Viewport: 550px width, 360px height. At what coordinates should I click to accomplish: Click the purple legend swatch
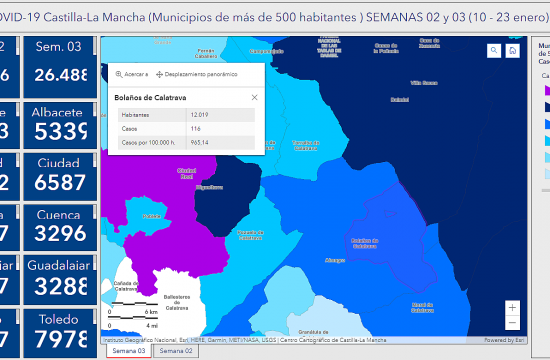(547, 90)
